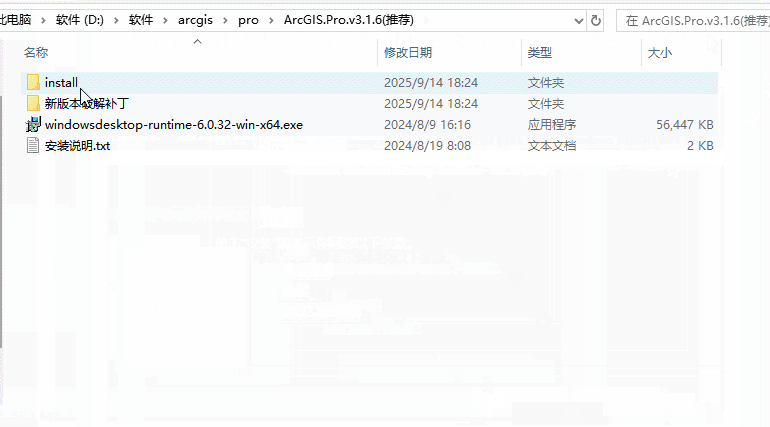Open address bar history dropdown
770x427 pixels.
pos(578,21)
